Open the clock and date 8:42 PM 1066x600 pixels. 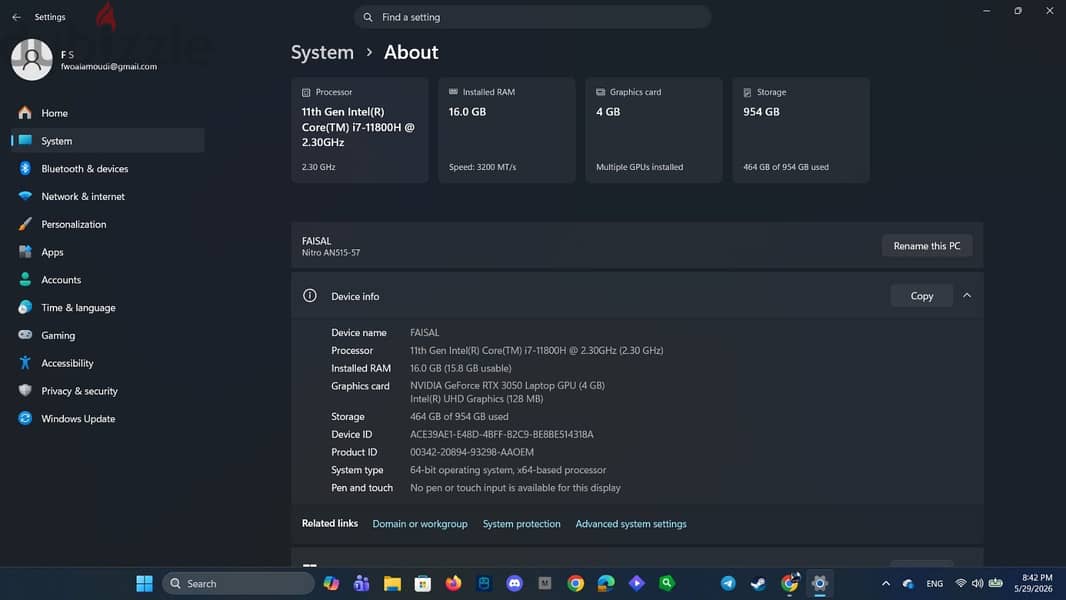pos(1033,583)
